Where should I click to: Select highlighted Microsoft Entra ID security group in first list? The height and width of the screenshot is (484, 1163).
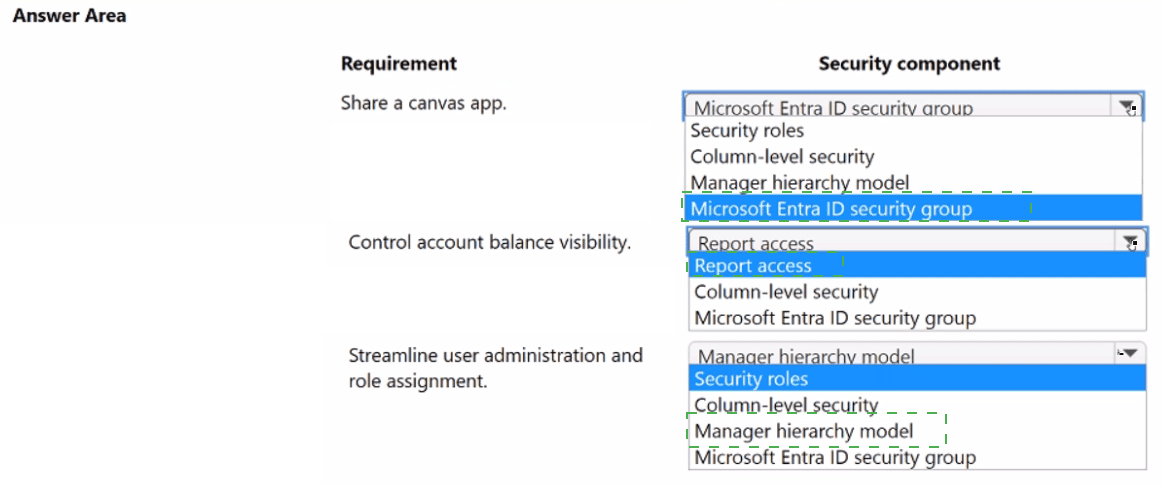tap(831, 209)
